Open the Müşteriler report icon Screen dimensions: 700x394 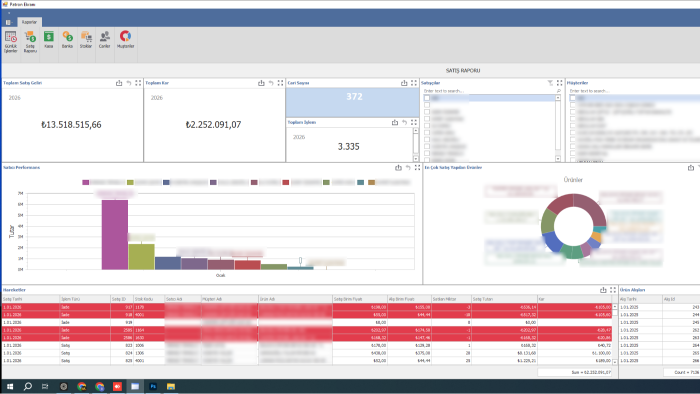pos(125,39)
